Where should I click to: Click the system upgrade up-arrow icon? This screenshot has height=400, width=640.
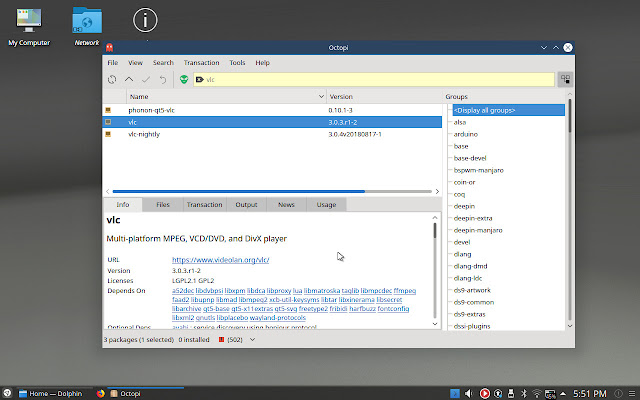click(x=129, y=80)
